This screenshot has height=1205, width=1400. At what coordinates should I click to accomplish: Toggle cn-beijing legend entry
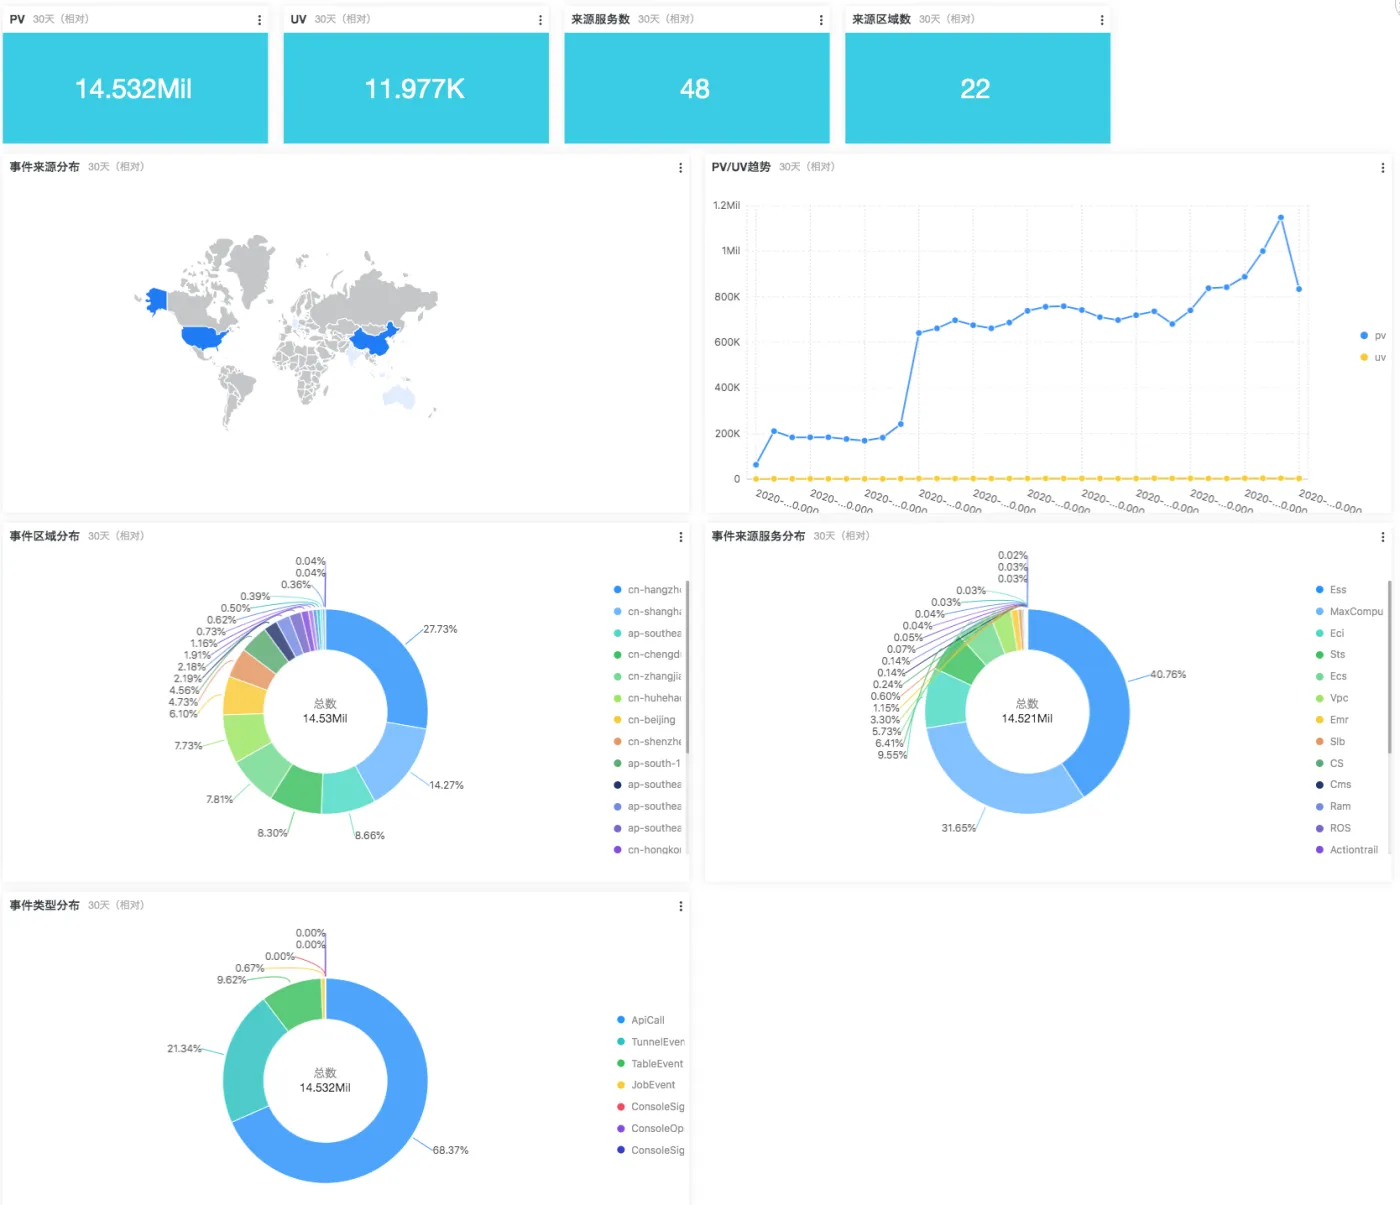point(645,720)
